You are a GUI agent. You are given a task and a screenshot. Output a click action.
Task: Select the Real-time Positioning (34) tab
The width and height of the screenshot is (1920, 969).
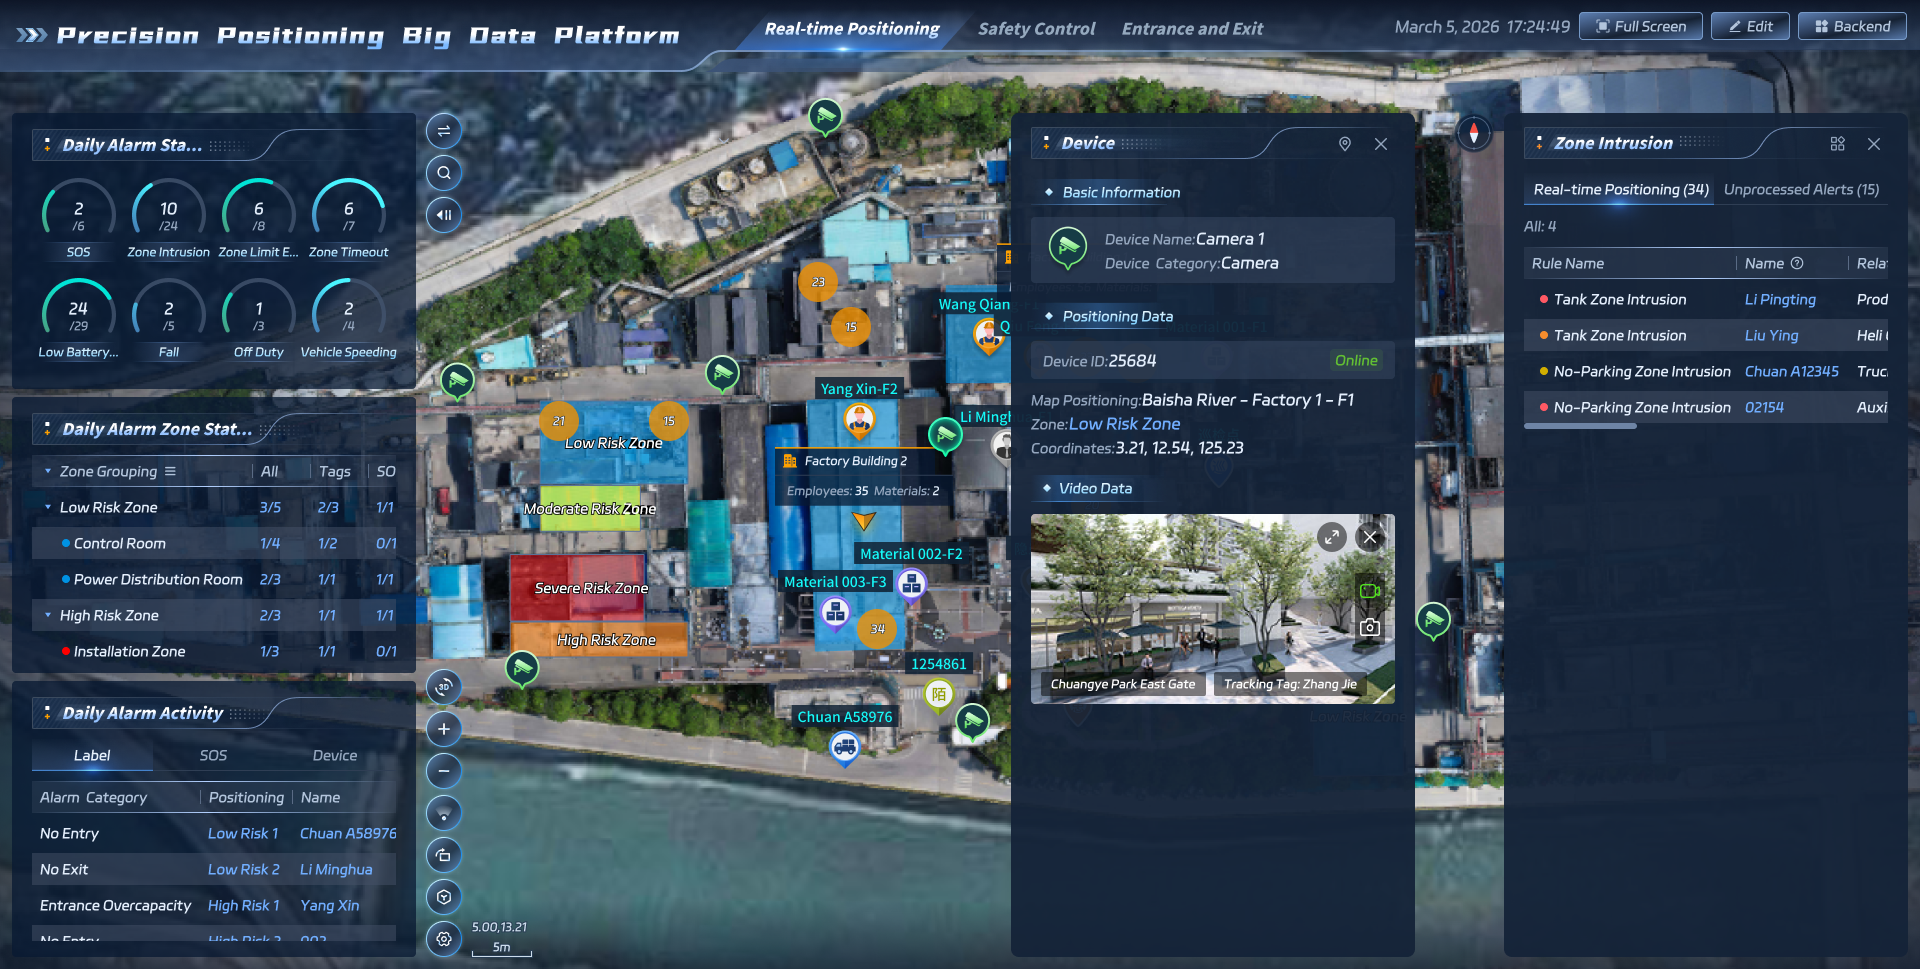tap(1621, 189)
